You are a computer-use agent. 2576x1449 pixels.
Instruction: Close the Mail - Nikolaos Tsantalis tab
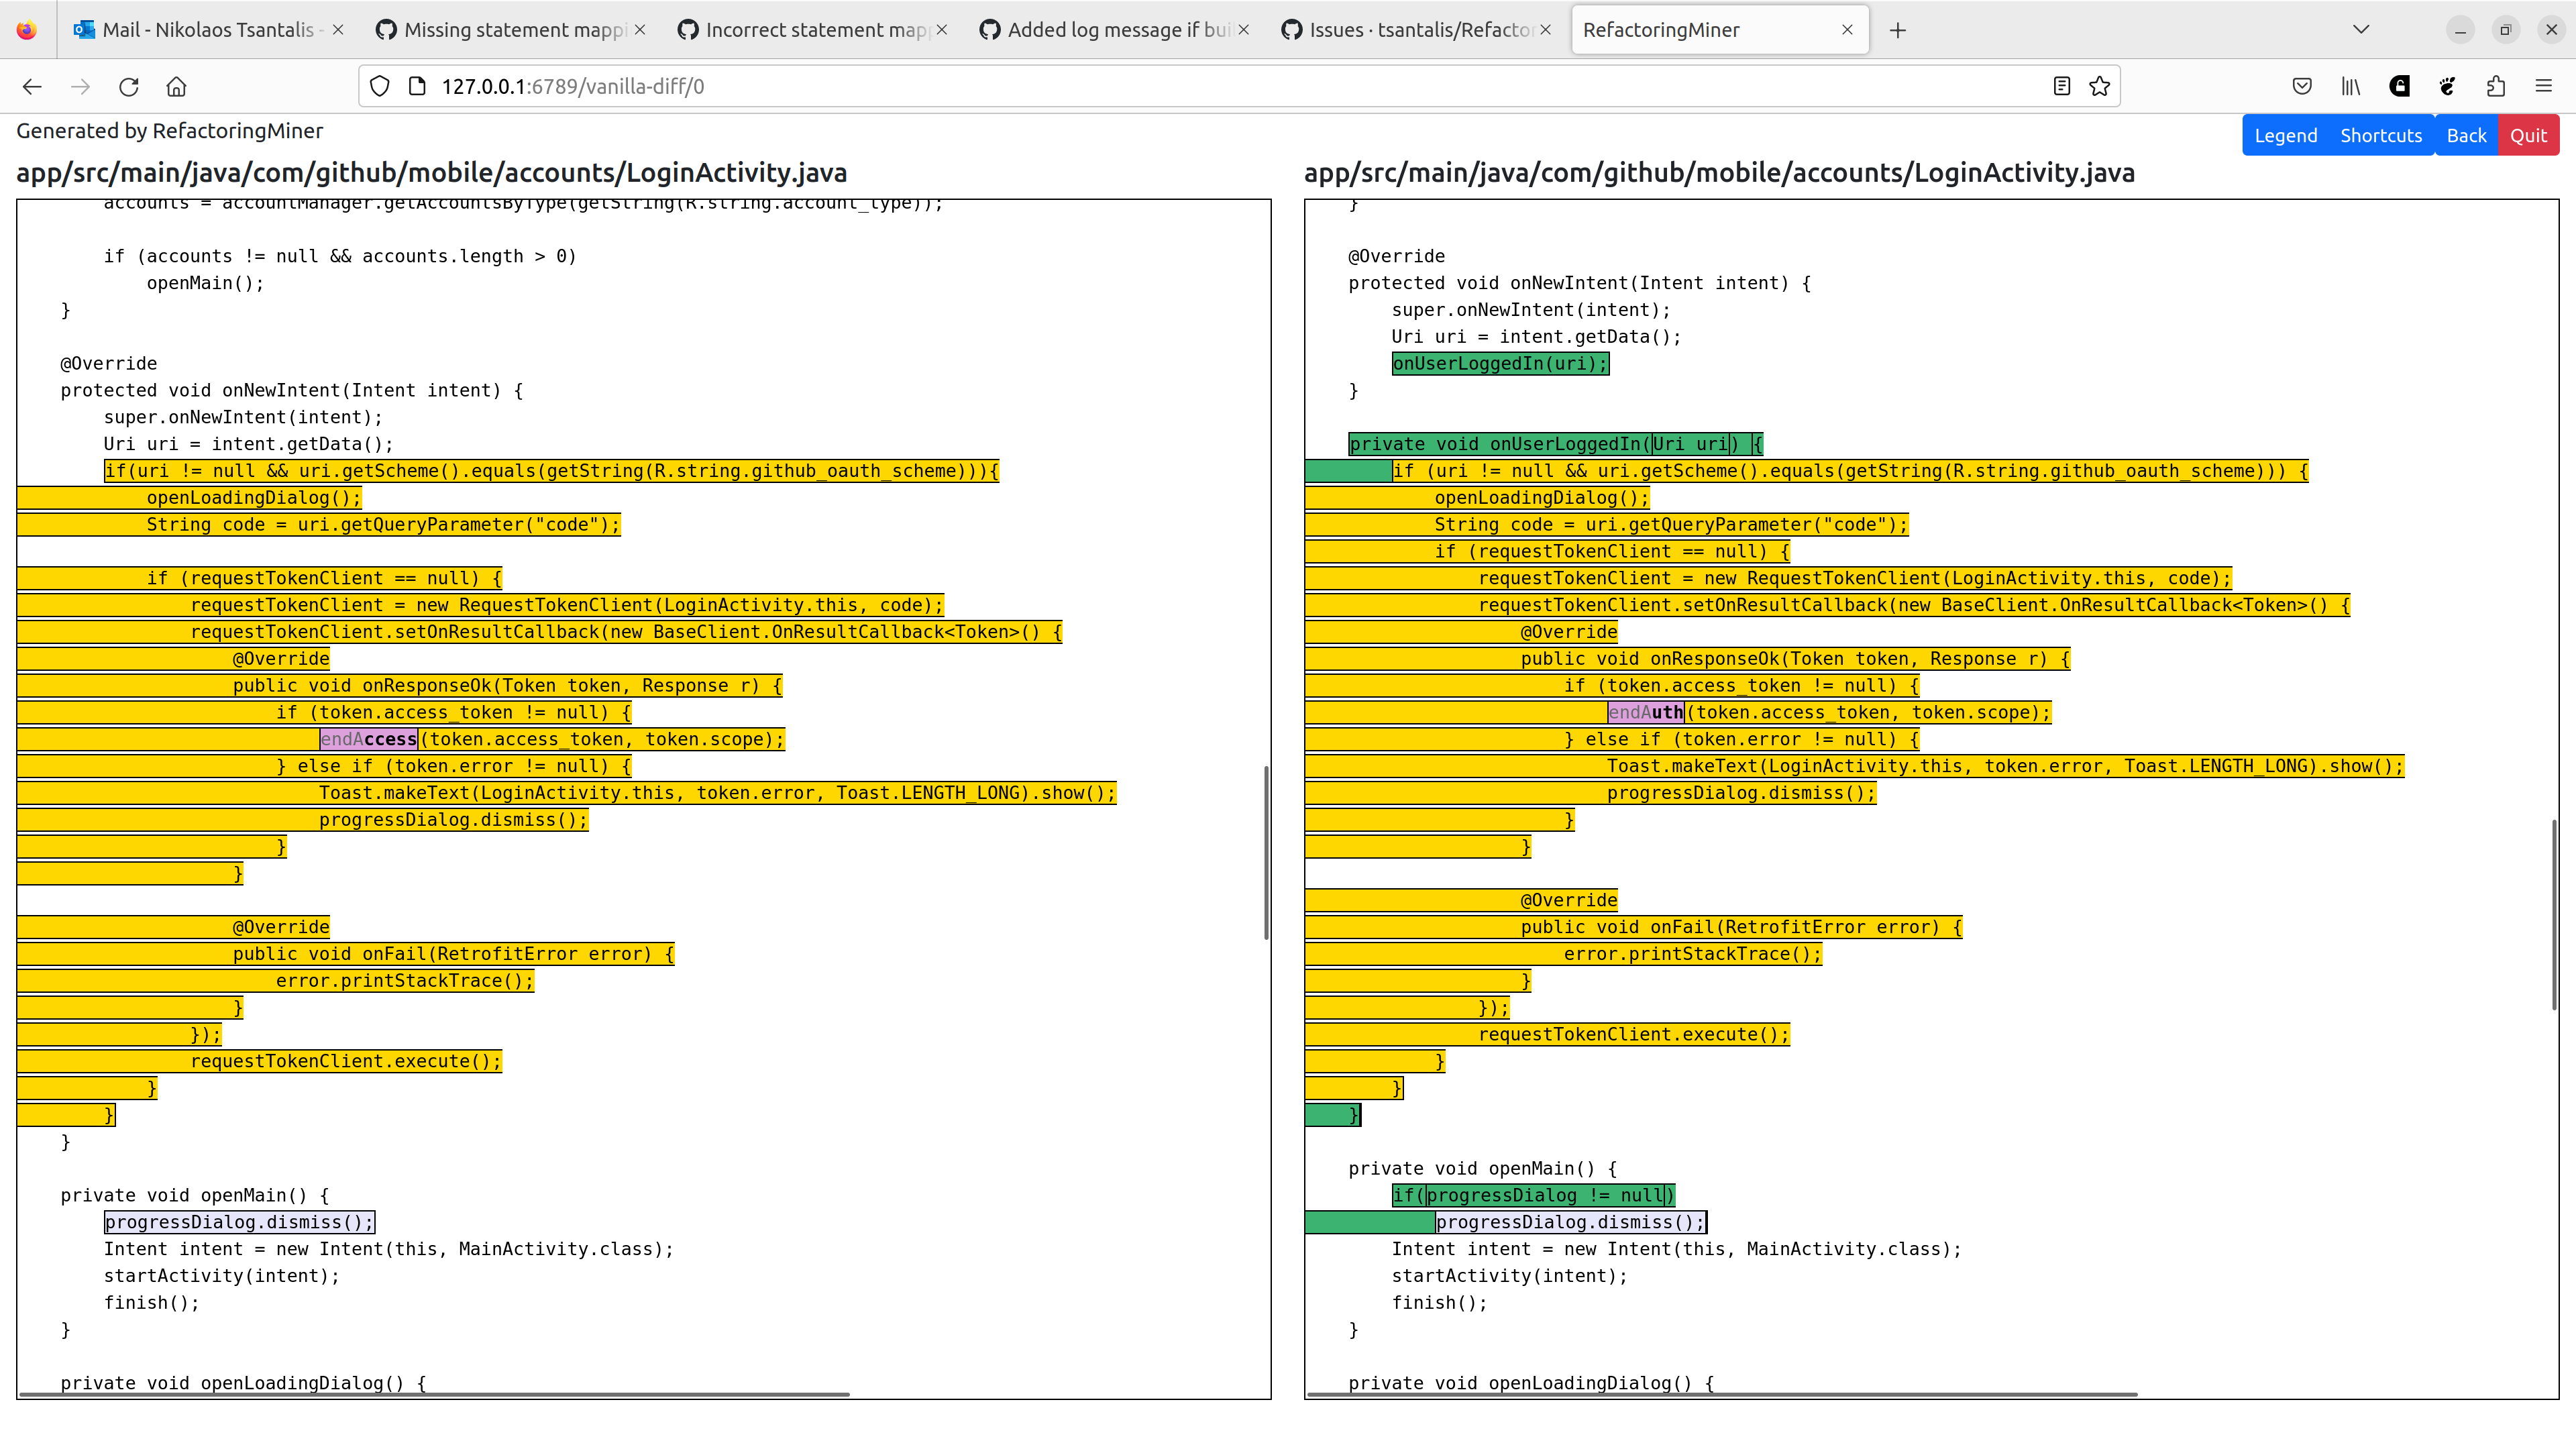point(338,30)
